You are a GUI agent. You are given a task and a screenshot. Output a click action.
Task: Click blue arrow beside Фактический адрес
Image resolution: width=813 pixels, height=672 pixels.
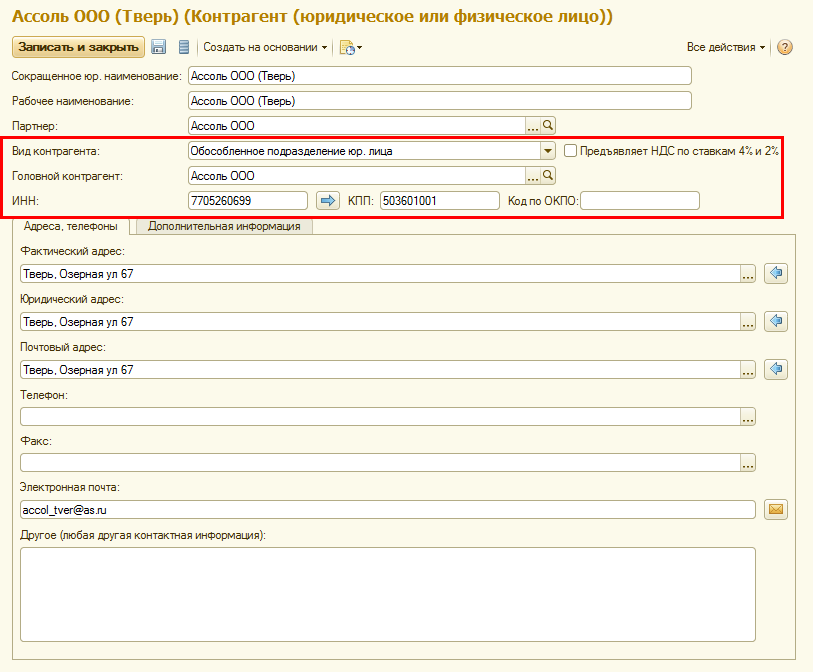coord(776,273)
